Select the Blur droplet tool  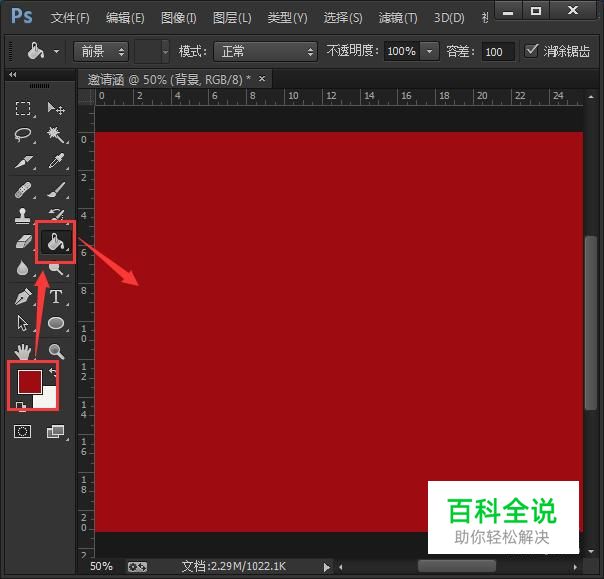(22, 268)
